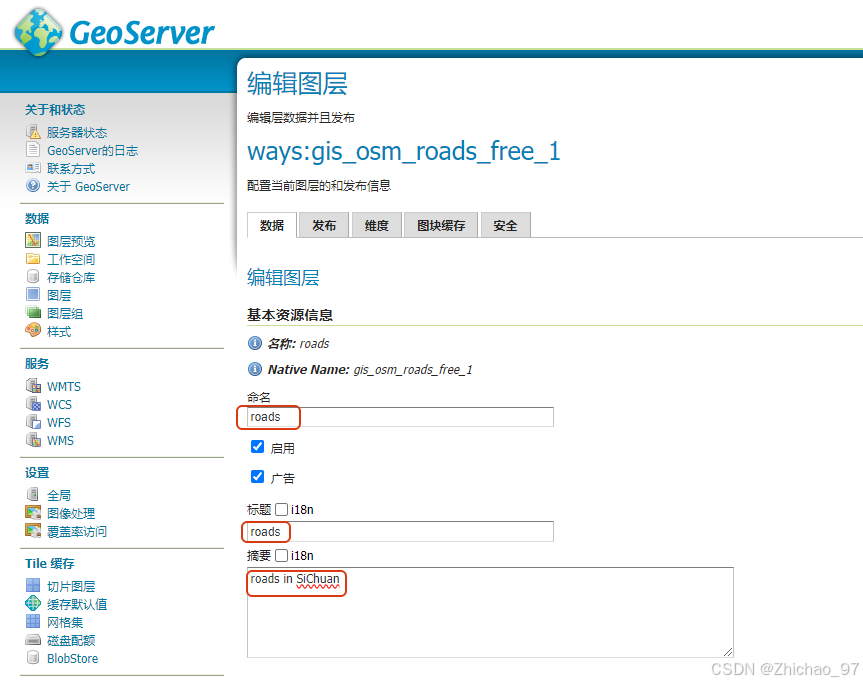Image resolution: width=863 pixels, height=684 pixels.
Task: Open the 样式 link
Action: (59, 332)
